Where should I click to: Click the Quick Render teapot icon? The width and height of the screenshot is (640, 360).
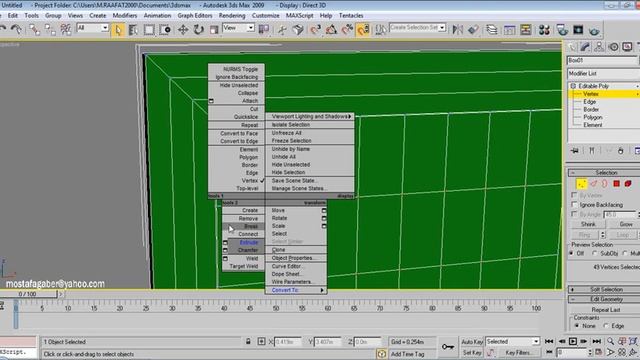point(594,30)
